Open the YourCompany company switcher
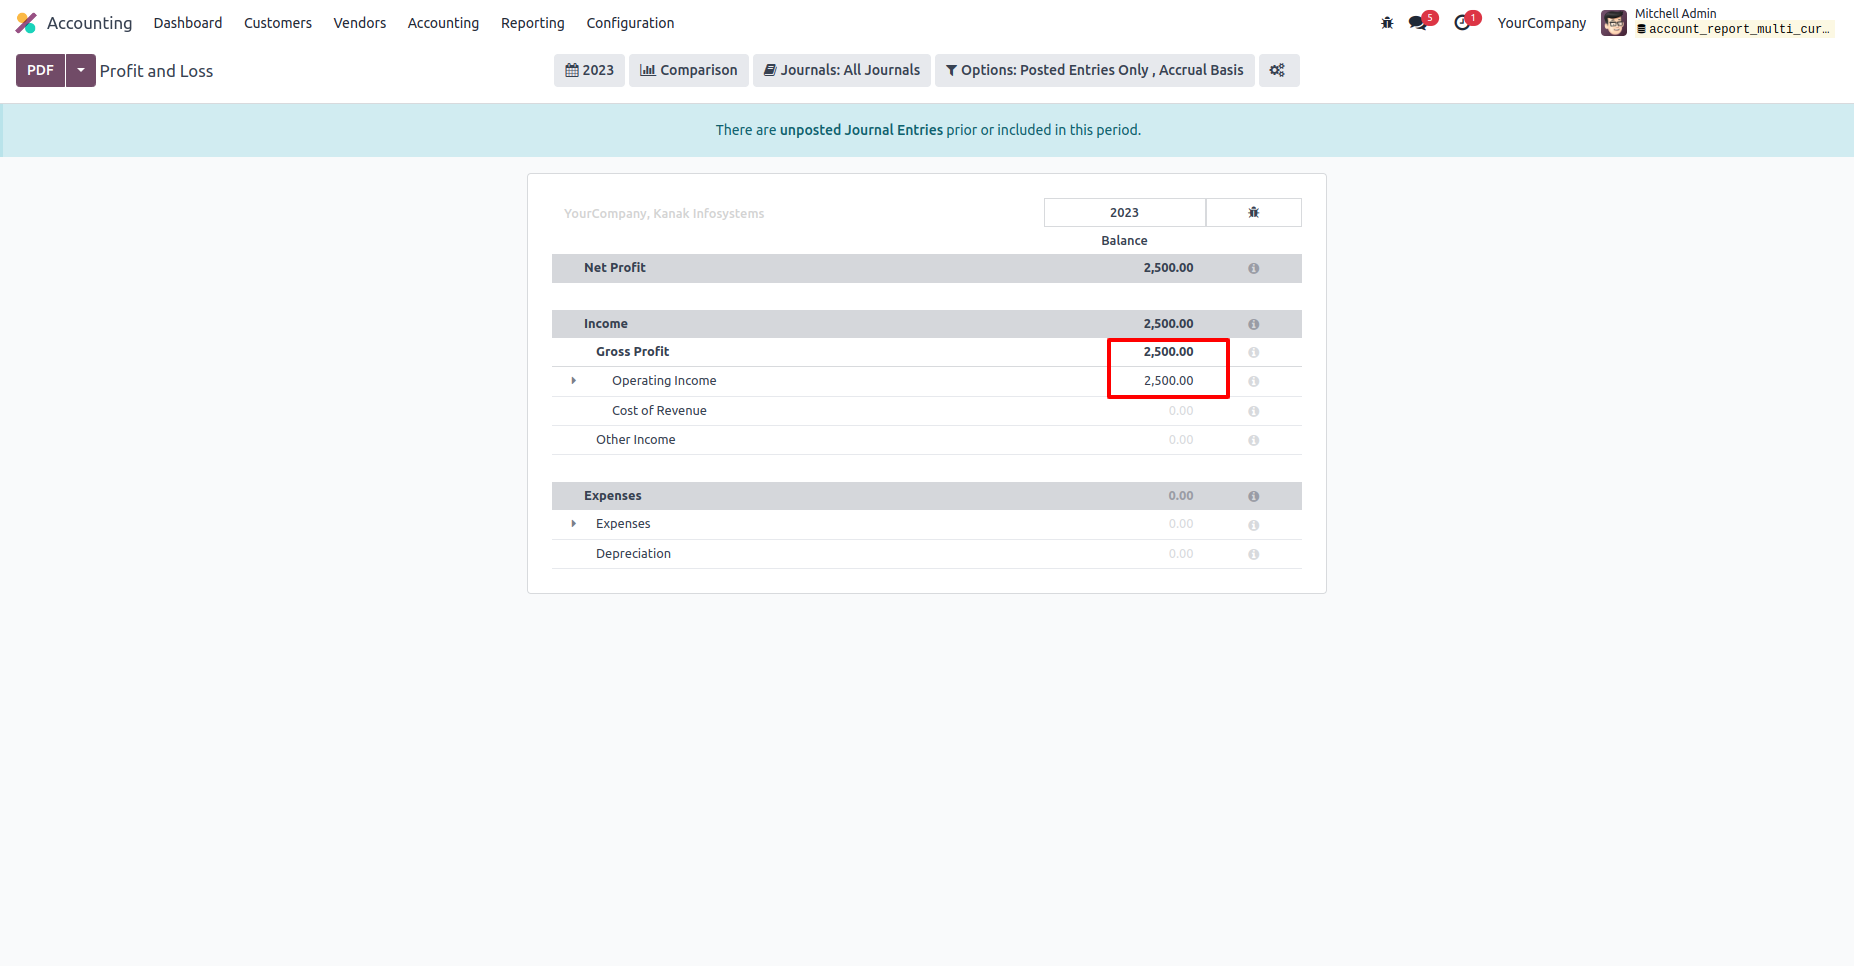The width and height of the screenshot is (1854, 966). pyautogui.click(x=1541, y=23)
